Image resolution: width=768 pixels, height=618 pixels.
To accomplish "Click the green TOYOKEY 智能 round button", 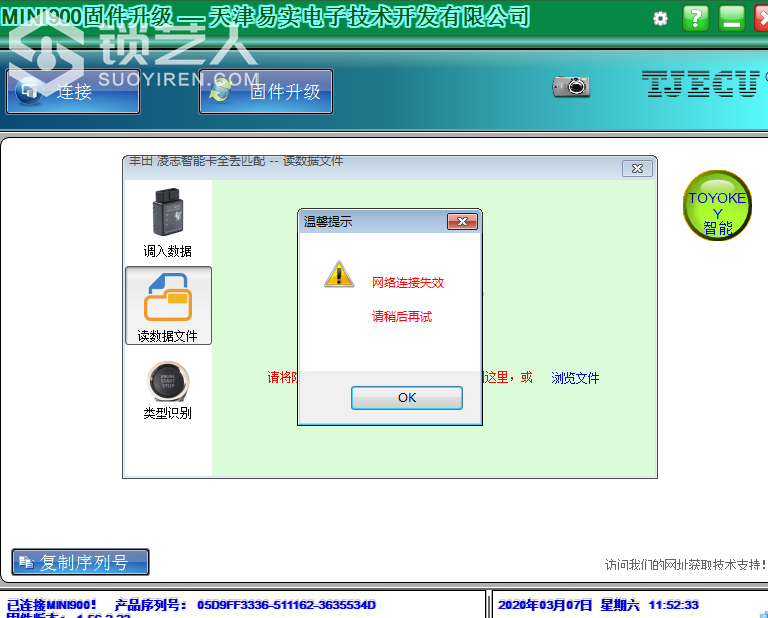I will [717, 205].
